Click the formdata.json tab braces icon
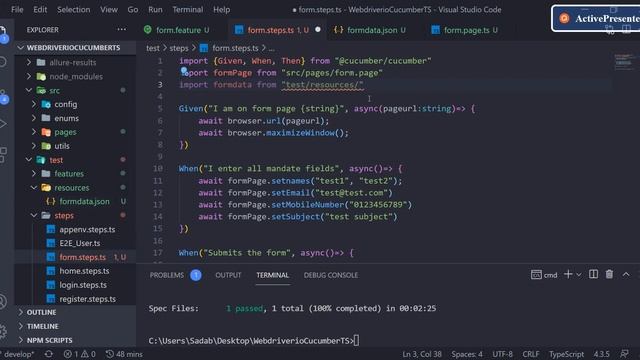640x360 pixels. click(338, 29)
